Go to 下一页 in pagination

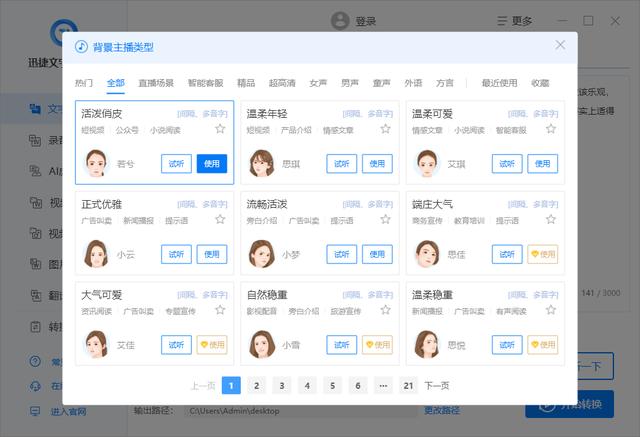pos(436,386)
